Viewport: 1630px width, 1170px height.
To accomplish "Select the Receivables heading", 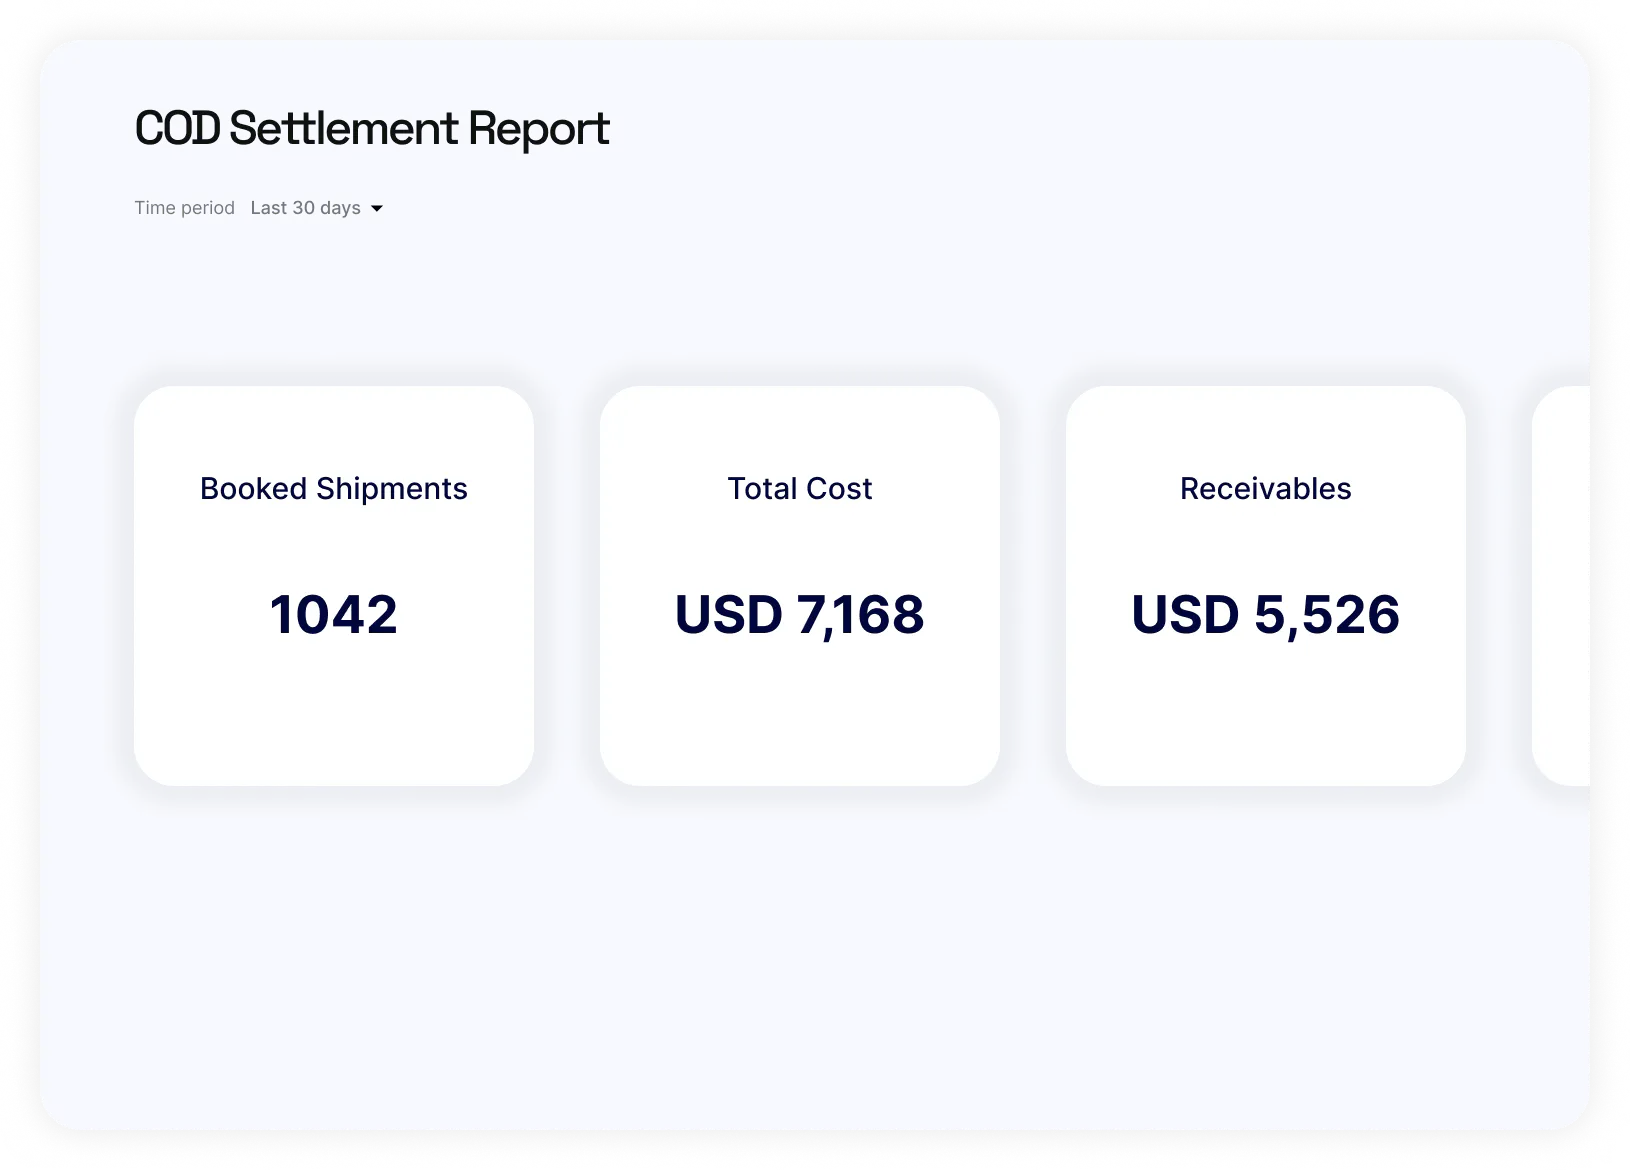I will point(1265,488).
